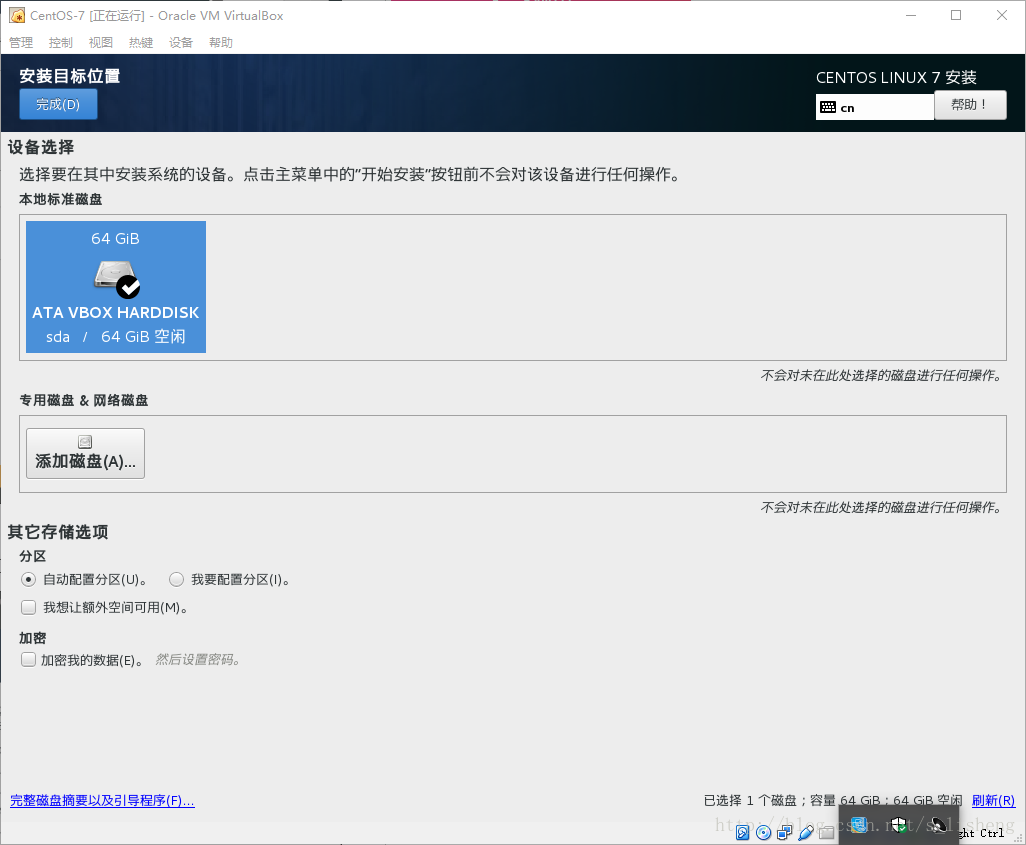1026x845 pixels.
Task: Open the 帮助 menu in menu bar
Action: [221, 43]
